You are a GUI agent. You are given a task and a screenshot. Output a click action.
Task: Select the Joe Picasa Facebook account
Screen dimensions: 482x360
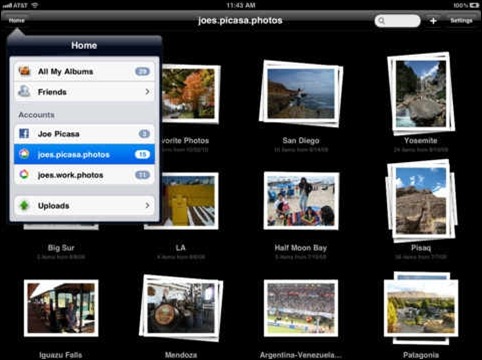84,134
